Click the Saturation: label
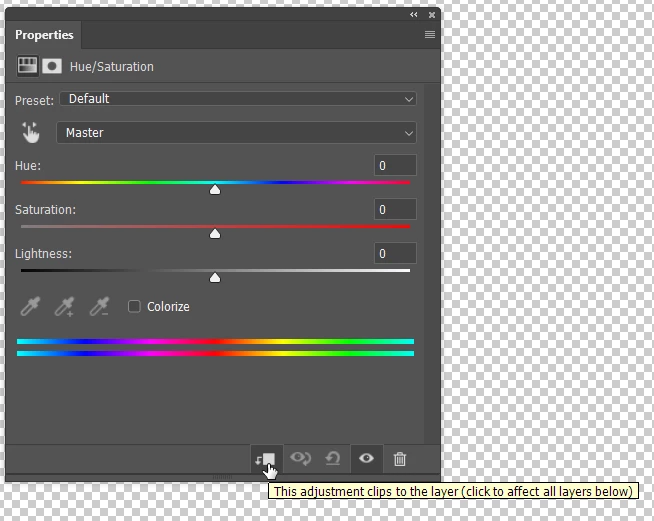654x521 pixels. coord(45,209)
